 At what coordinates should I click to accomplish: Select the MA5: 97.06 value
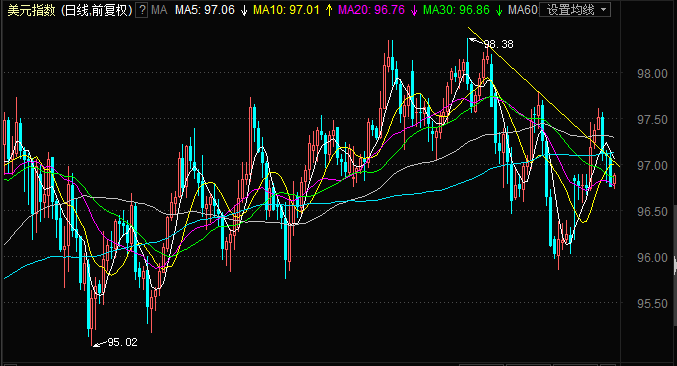(x=205, y=10)
